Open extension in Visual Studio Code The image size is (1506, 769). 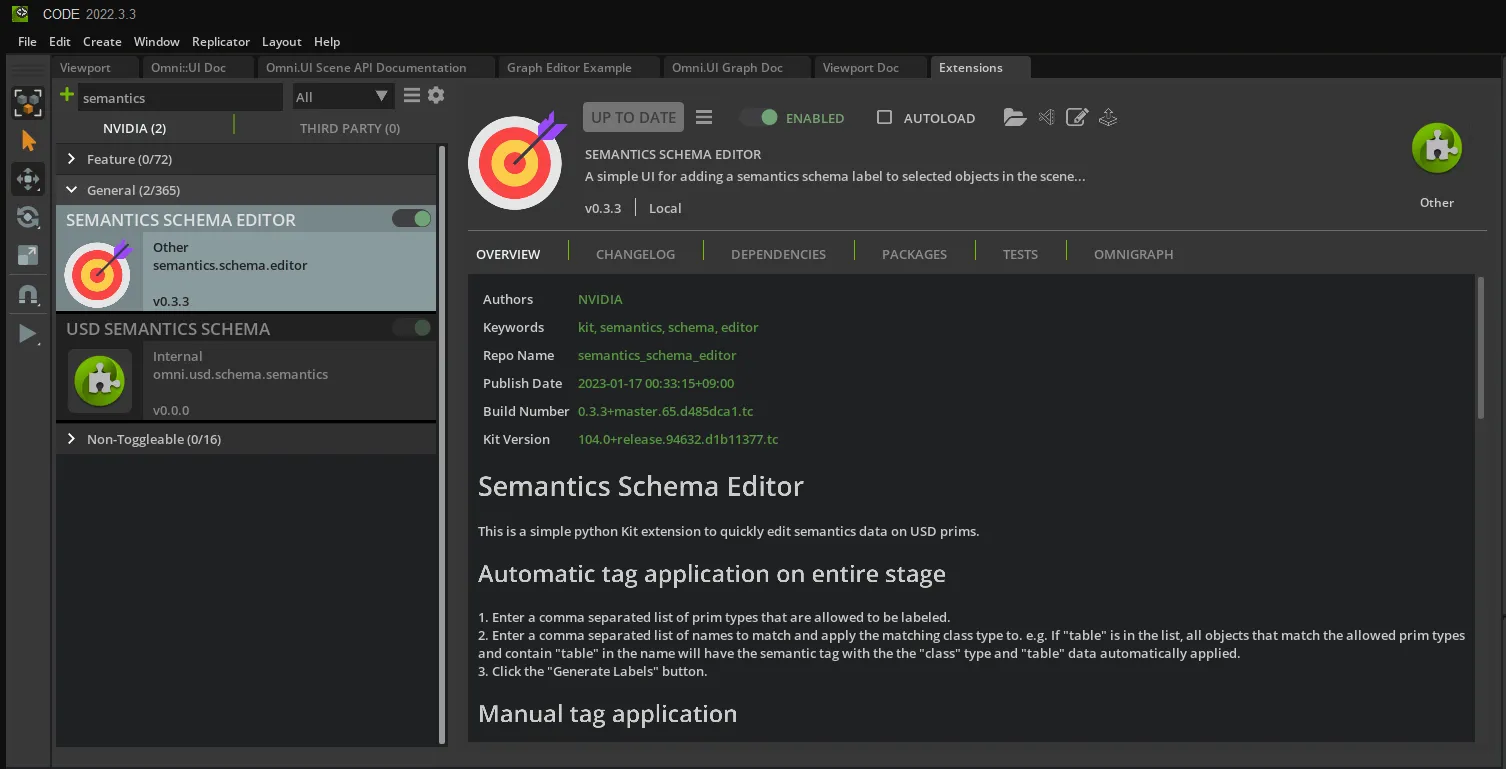pos(1046,118)
